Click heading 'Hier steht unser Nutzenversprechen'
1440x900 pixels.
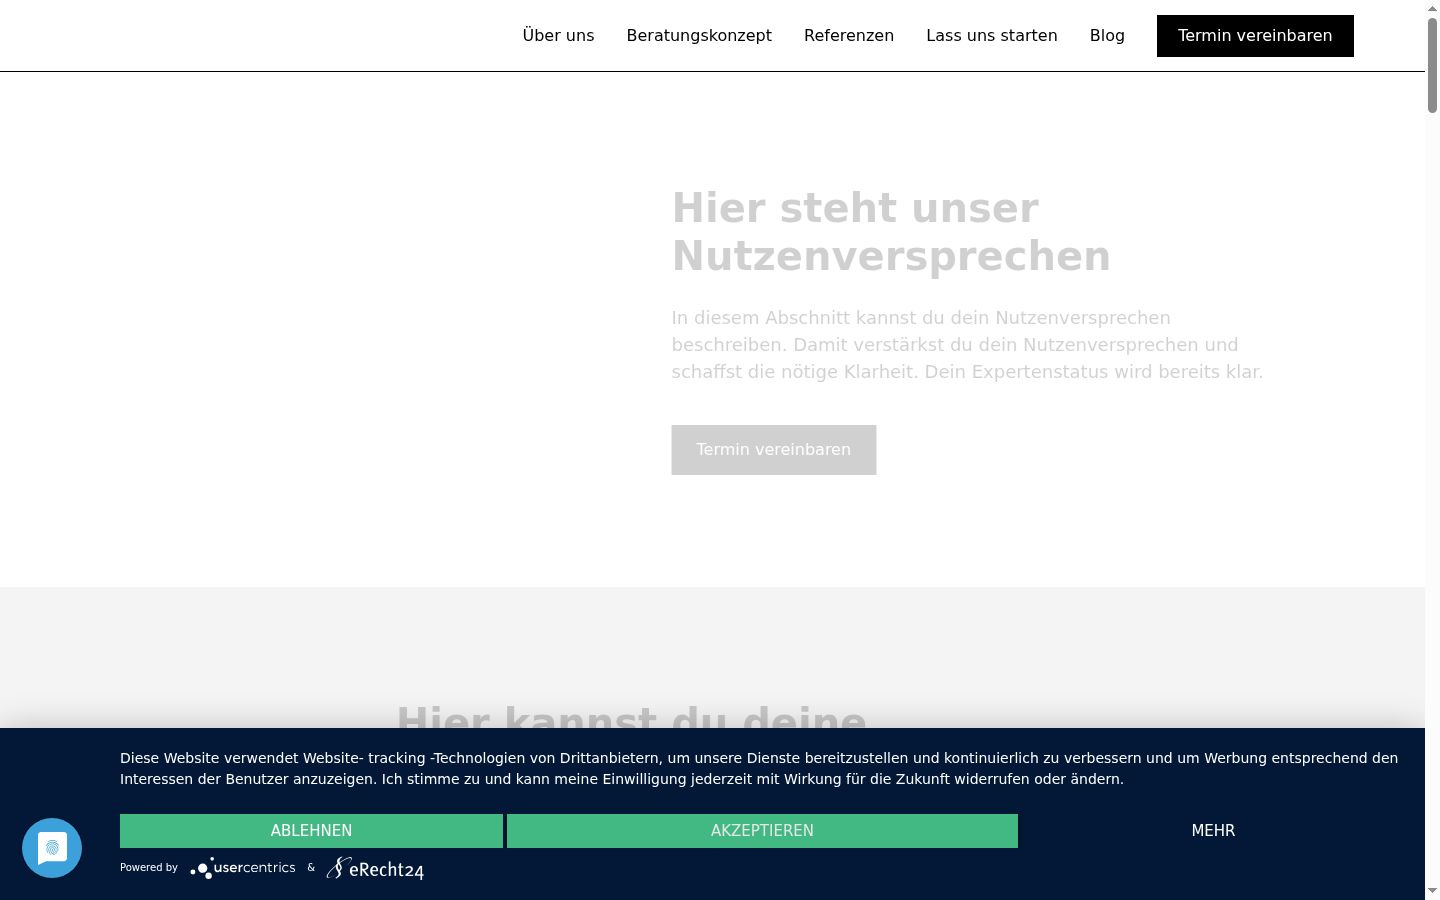click(891, 232)
